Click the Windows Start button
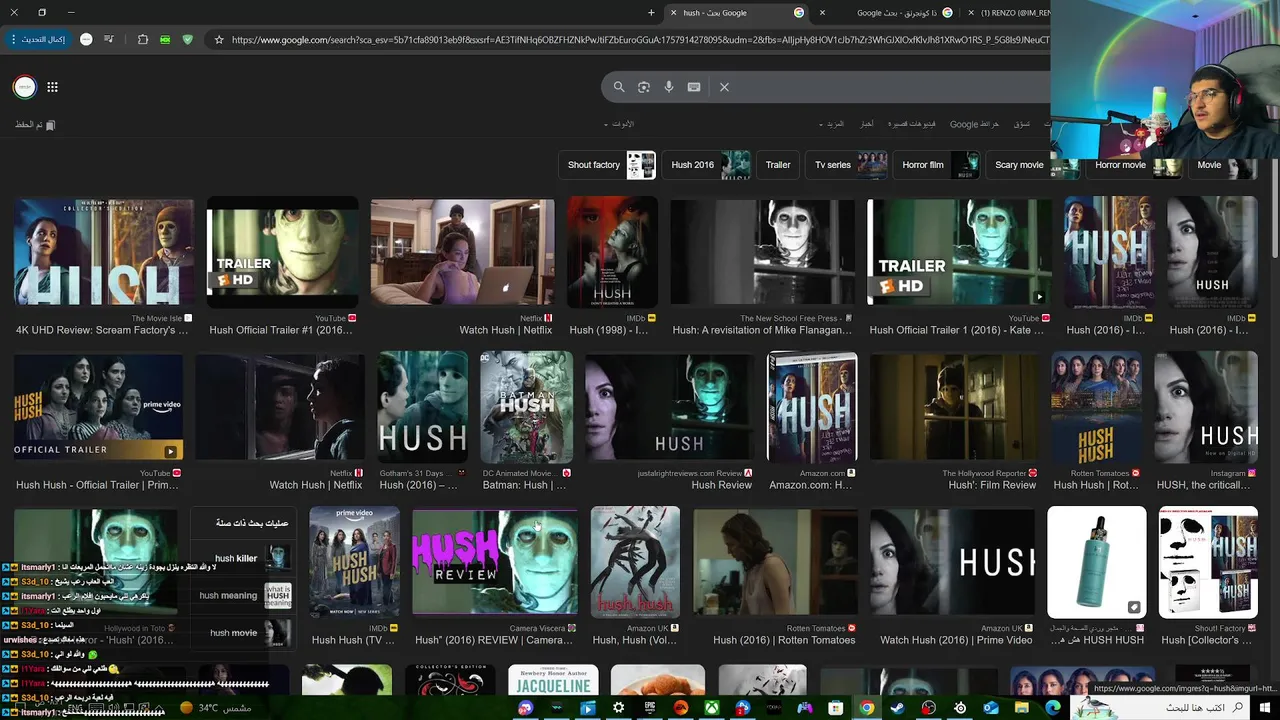 click(1266, 708)
